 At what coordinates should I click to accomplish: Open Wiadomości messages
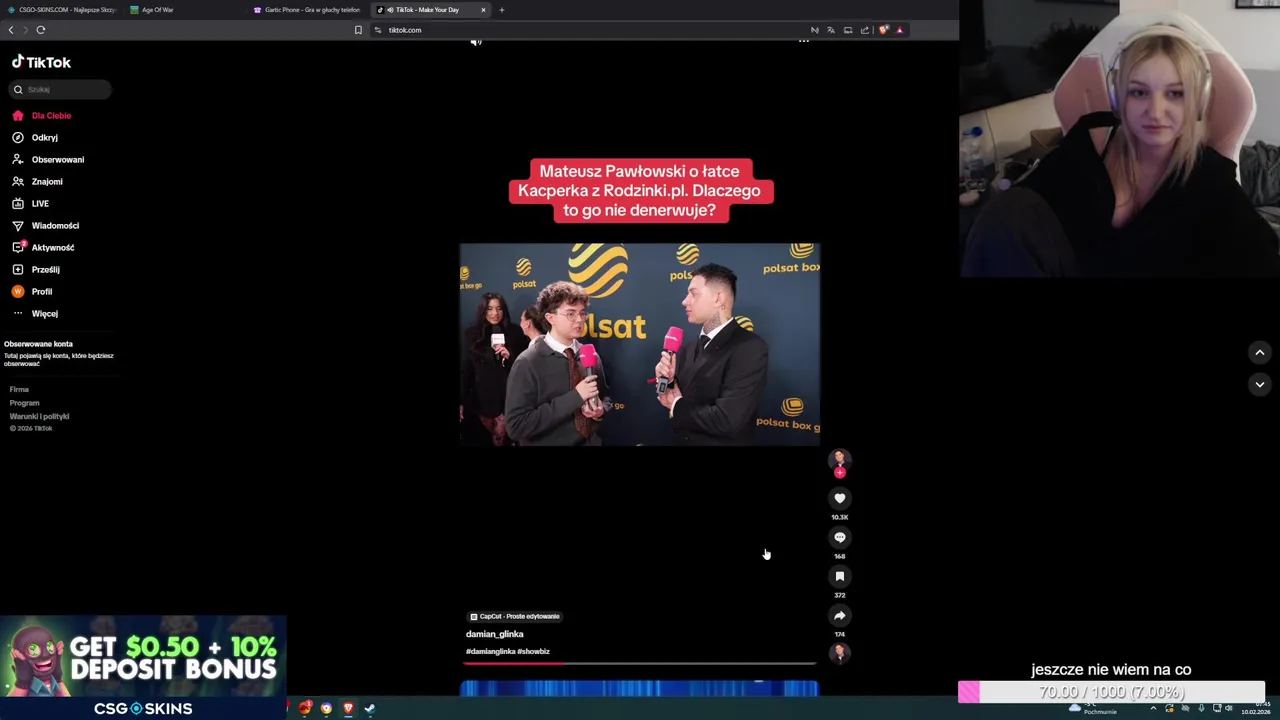(x=46, y=225)
